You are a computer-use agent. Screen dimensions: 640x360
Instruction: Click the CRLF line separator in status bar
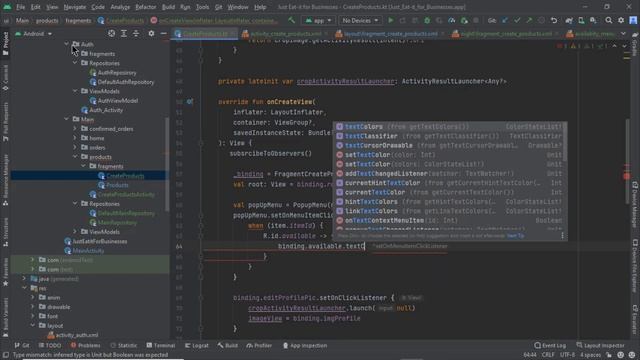(x=548, y=355)
